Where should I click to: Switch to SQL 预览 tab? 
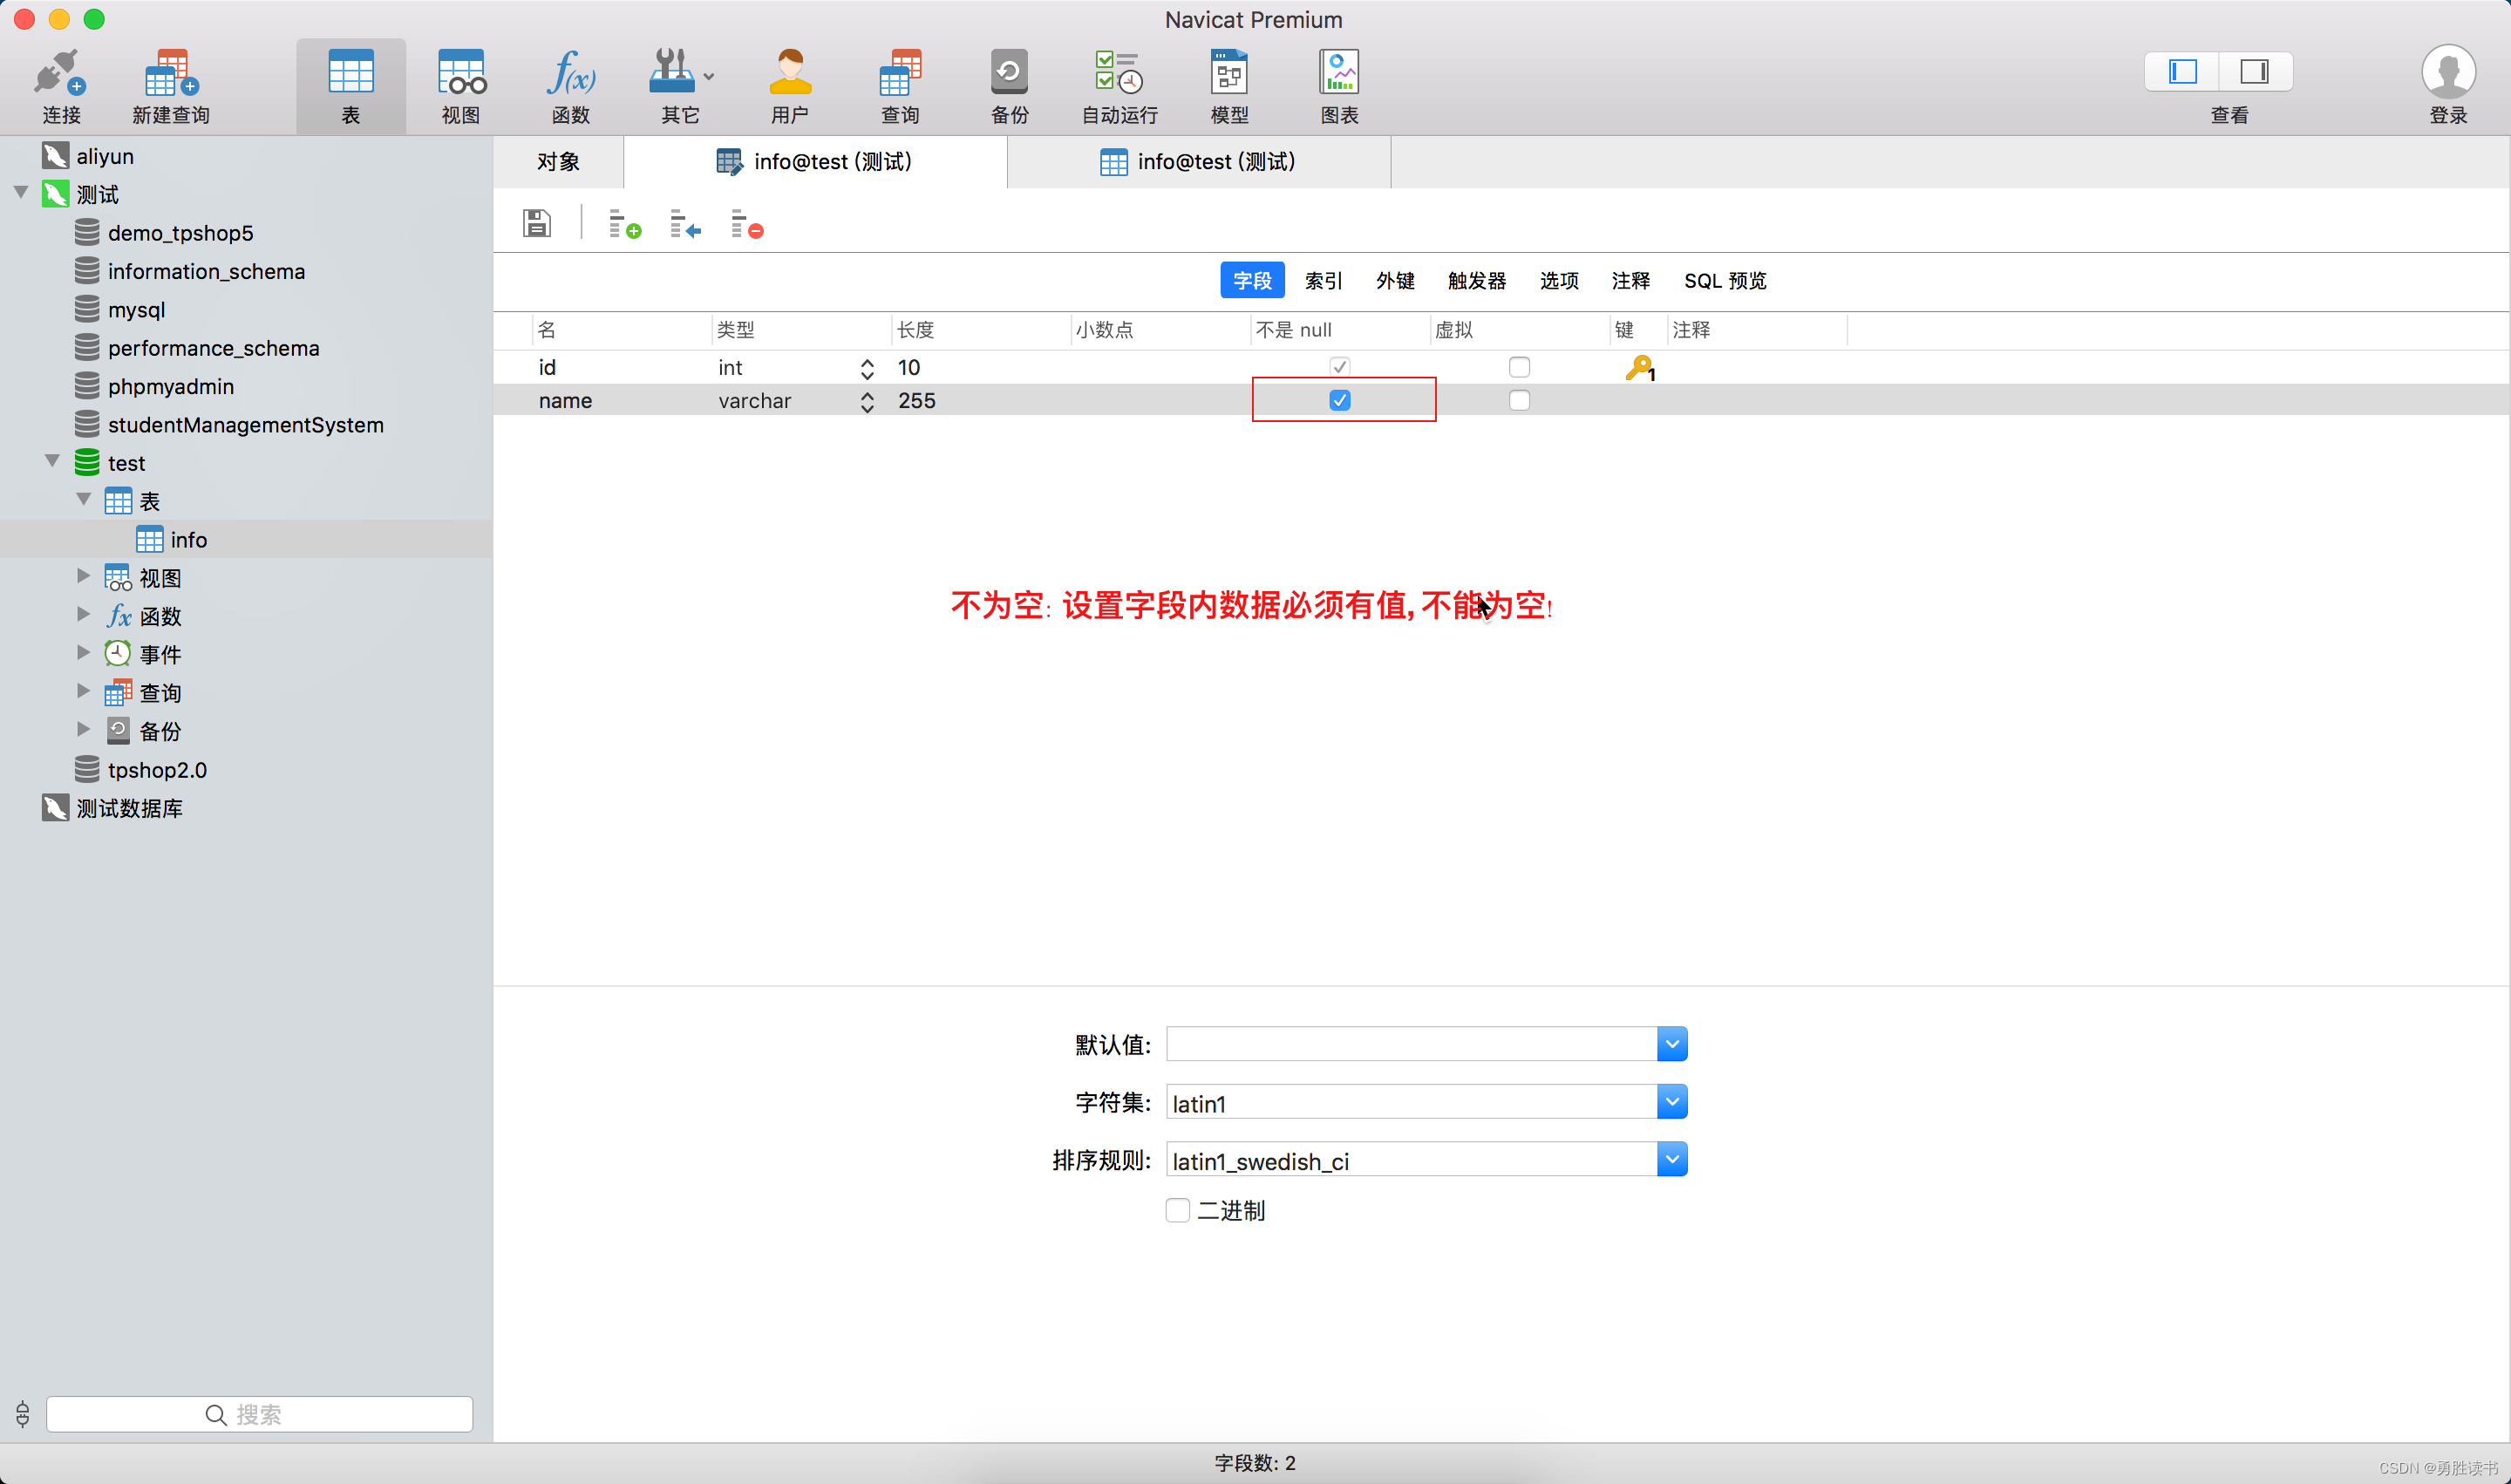(x=1727, y=281)
